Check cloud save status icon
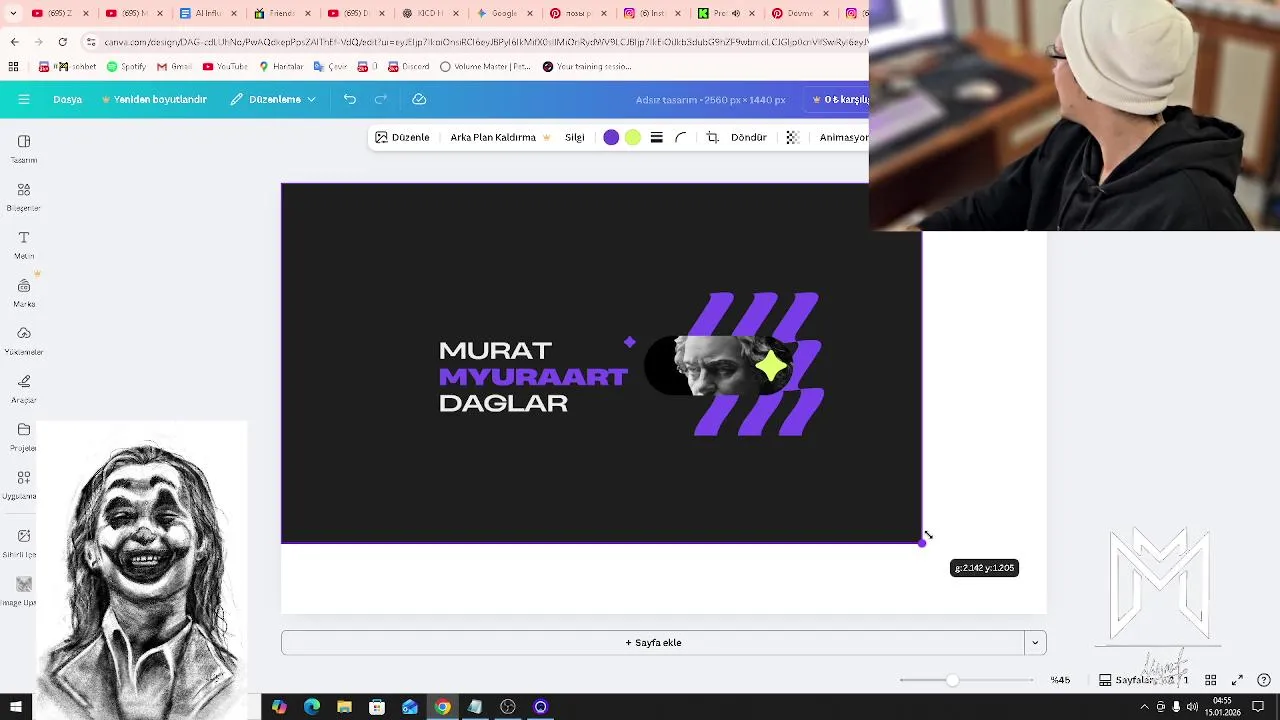This screenshot has width=1280, height=720. click(x=419, y=99)
